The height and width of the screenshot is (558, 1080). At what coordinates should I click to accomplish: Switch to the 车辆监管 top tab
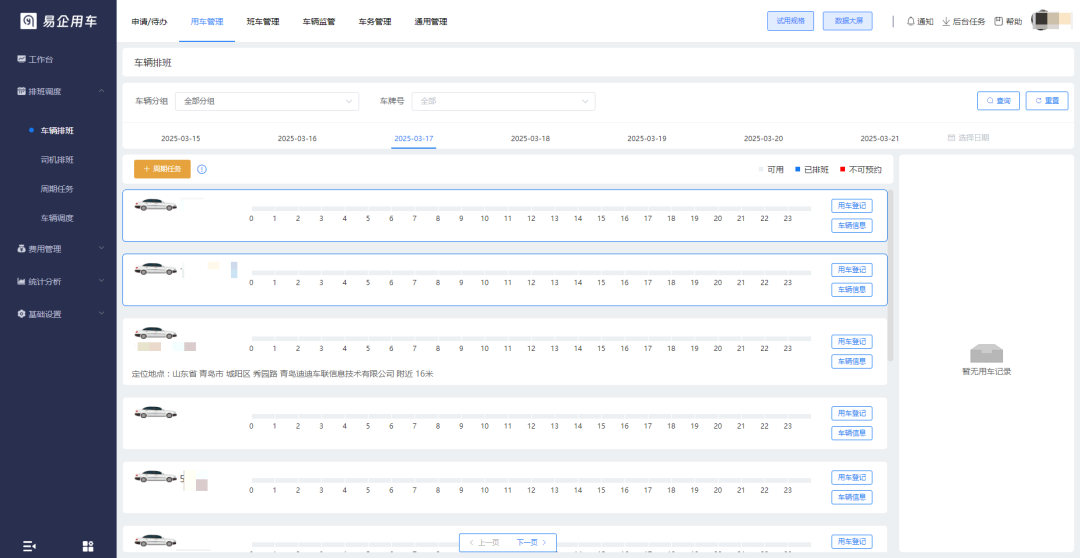pos(319,21)
